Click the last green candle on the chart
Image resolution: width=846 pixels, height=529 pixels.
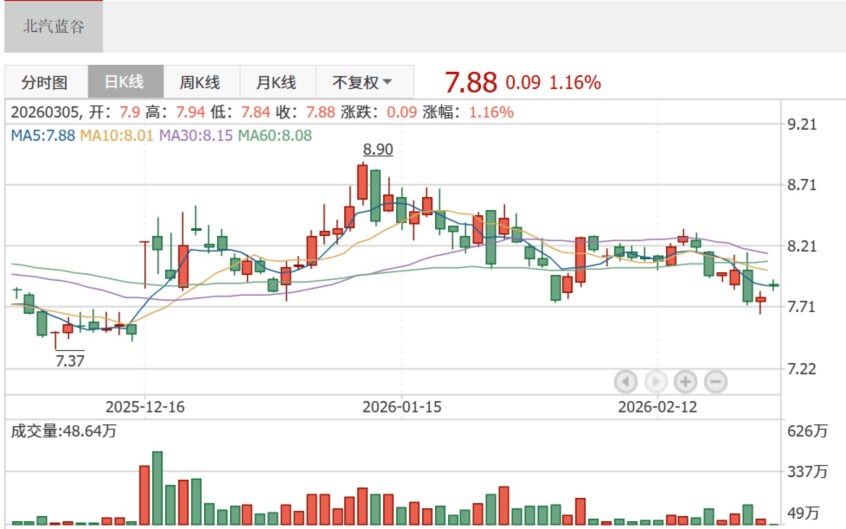pyautogui.click(x=774, y=284)
